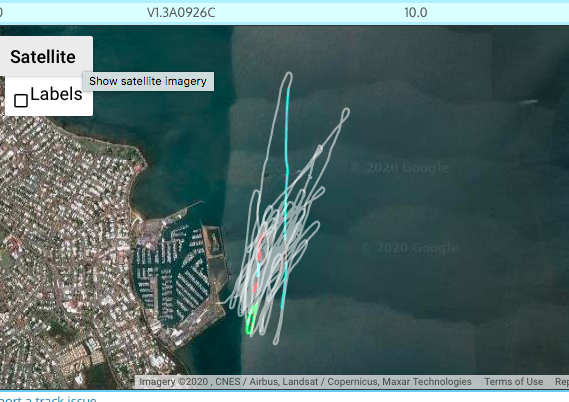Screen dimensions: 569x402
Task: Select the V1.3A0926C table cell
Action: point(181,13)
